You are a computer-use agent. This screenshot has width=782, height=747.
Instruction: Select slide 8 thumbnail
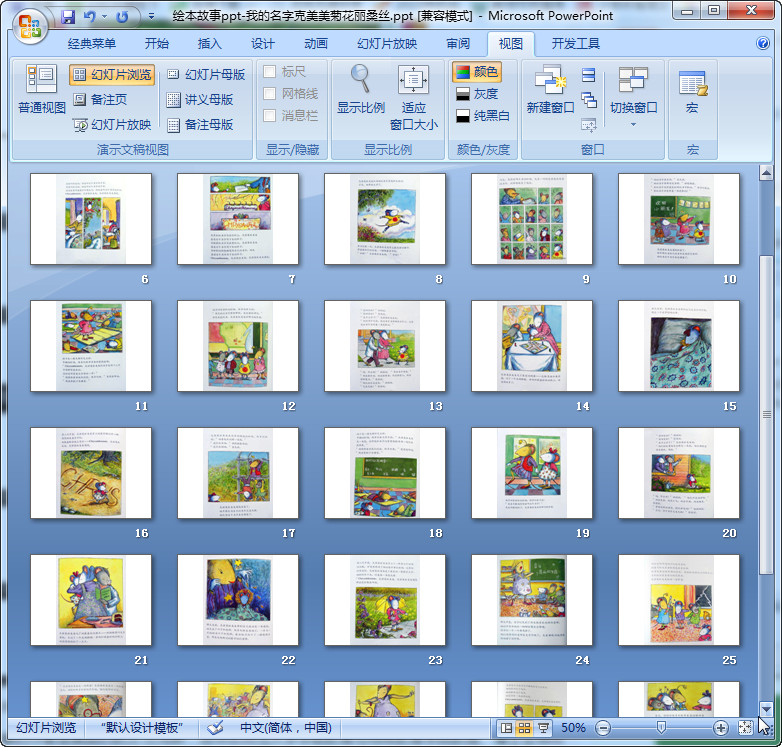coord(385,219)
